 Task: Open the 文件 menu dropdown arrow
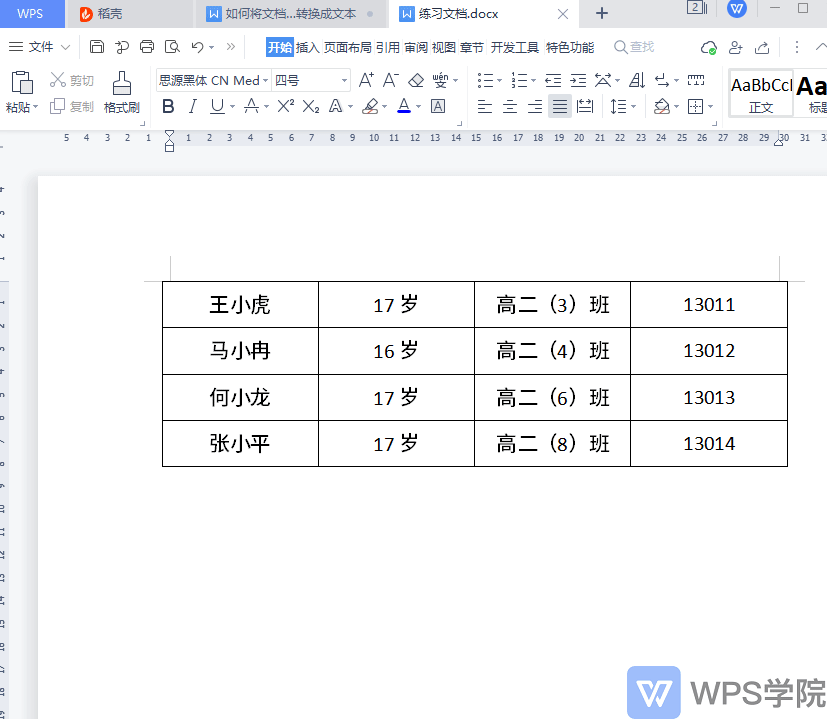point(65,47)
